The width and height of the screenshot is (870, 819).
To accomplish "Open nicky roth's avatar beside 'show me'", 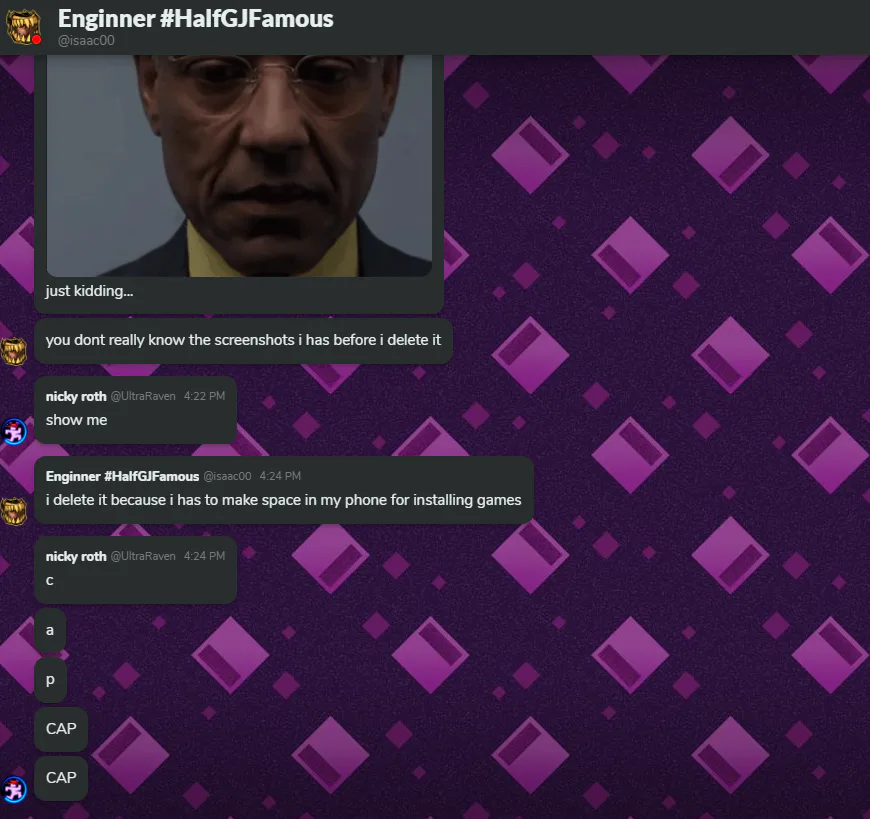I will point(14,431).
